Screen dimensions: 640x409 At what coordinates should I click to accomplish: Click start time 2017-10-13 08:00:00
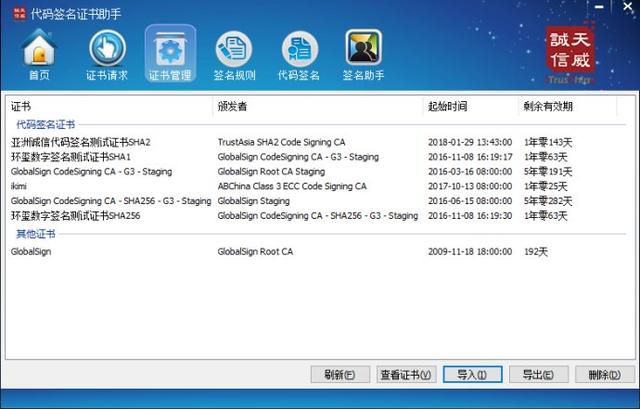[x=470, y=186]
